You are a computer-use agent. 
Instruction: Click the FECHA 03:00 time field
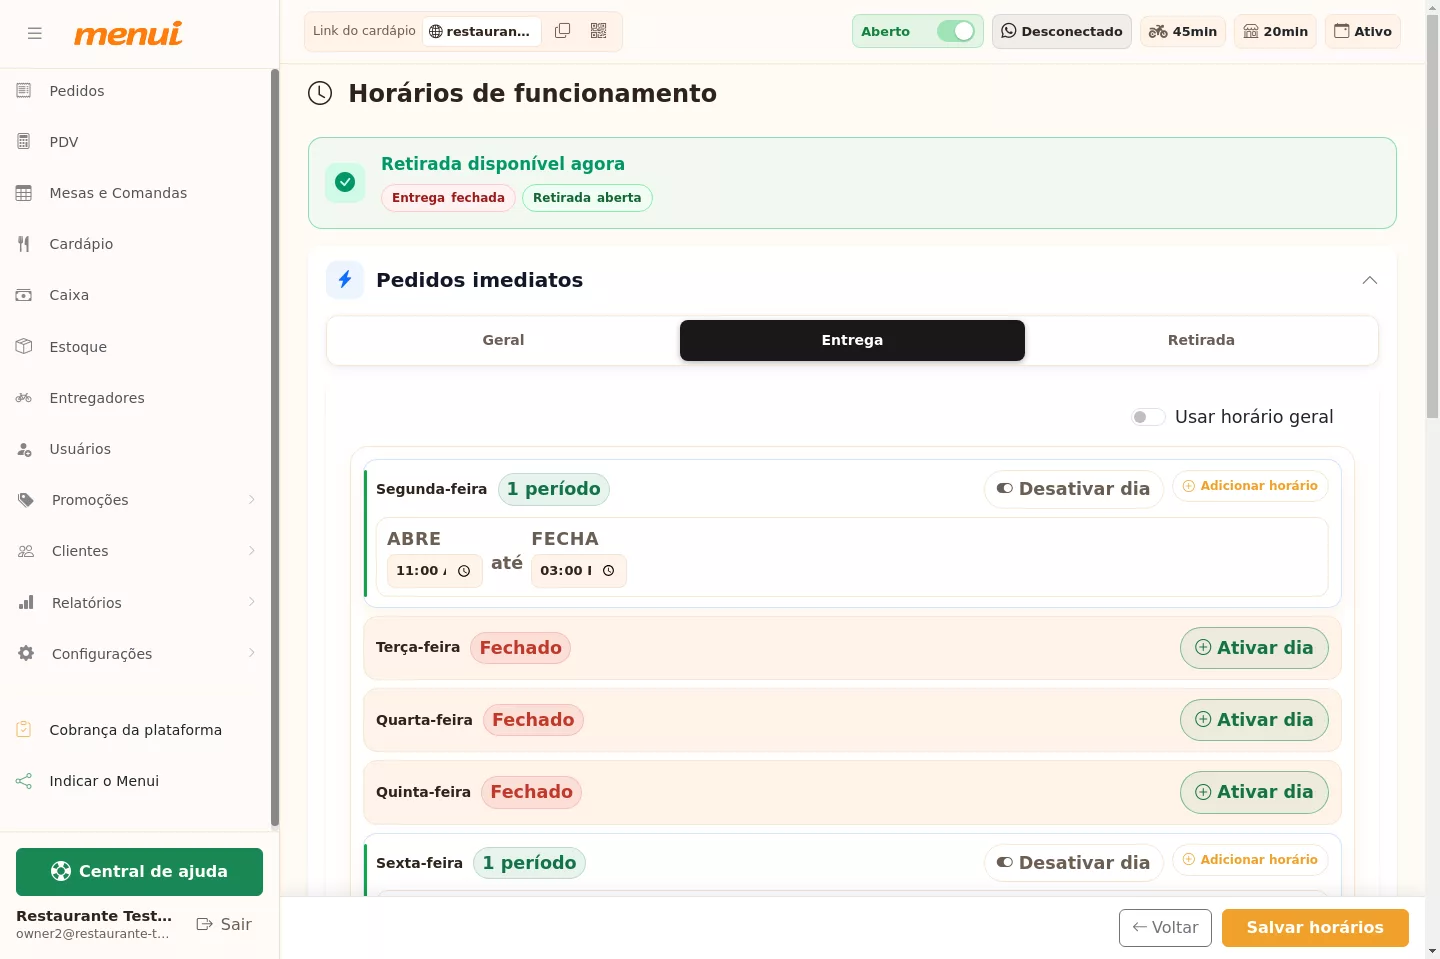(x=578, y=571)
